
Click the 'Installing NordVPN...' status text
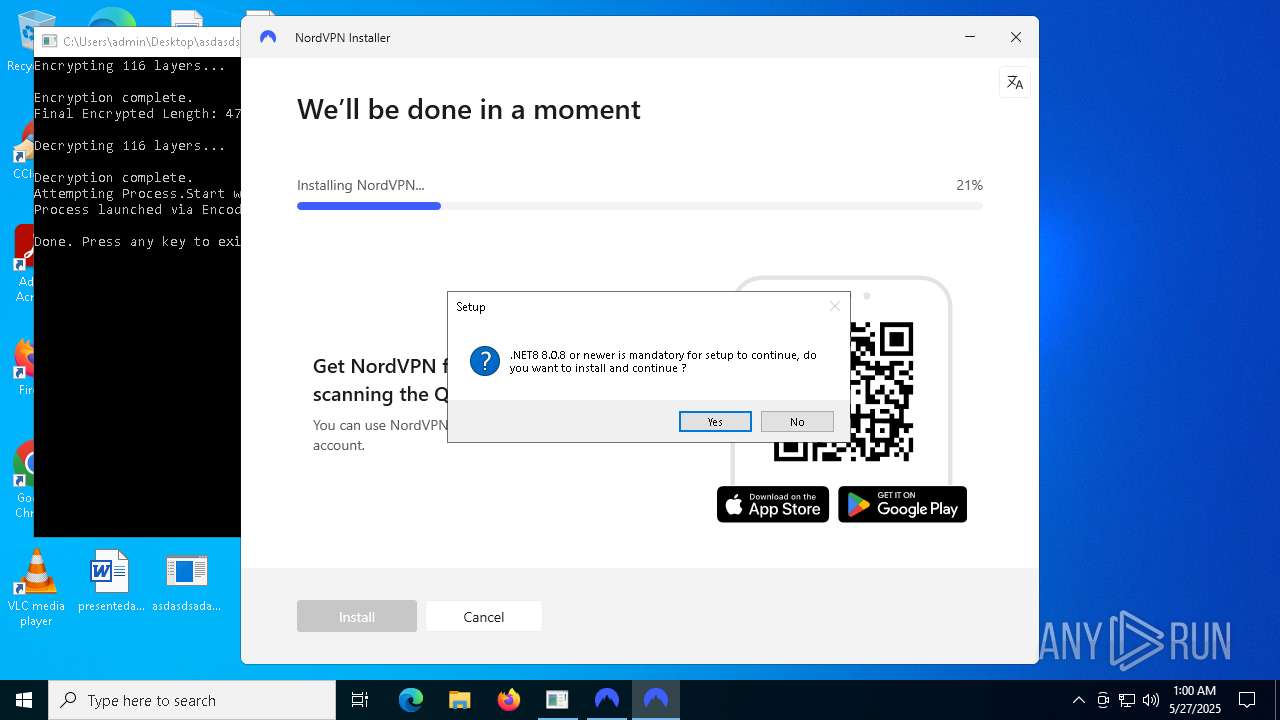[x=360, y=185]
